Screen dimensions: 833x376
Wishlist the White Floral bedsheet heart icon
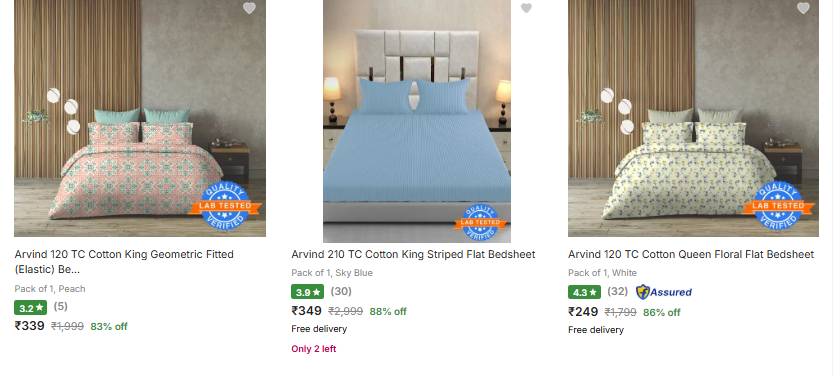coord(803,7)
